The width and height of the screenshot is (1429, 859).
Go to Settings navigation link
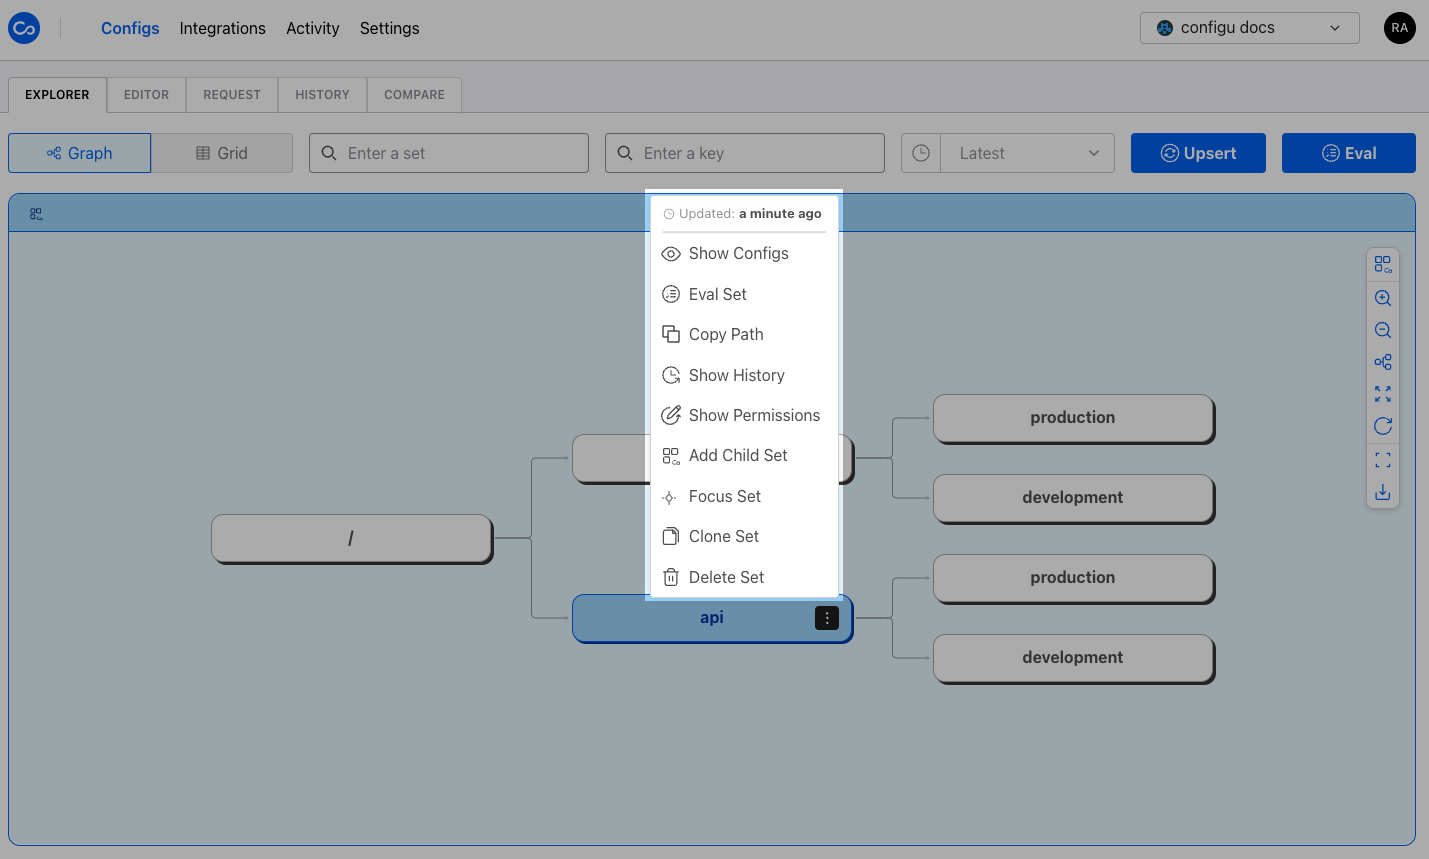click(390, 28)
